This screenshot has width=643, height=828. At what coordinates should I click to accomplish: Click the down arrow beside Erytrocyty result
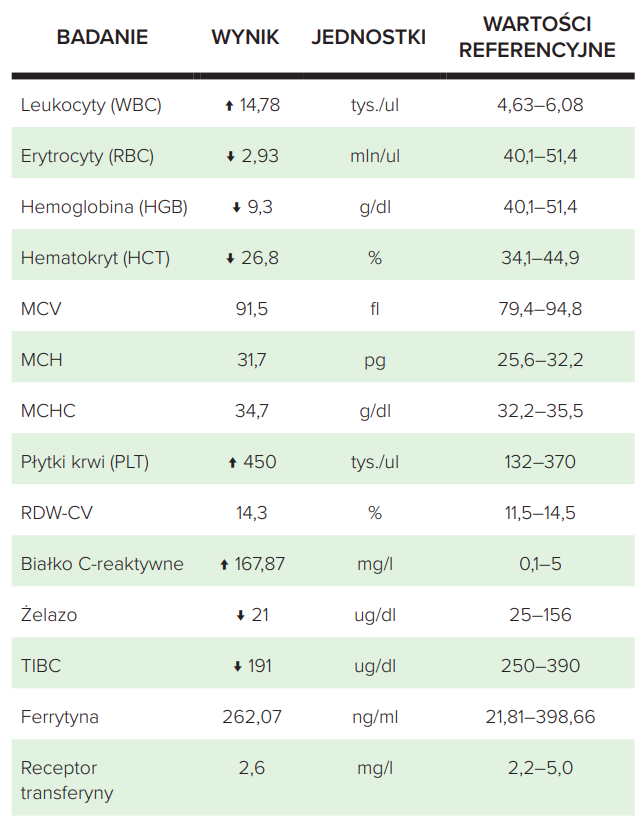point(230,156)
